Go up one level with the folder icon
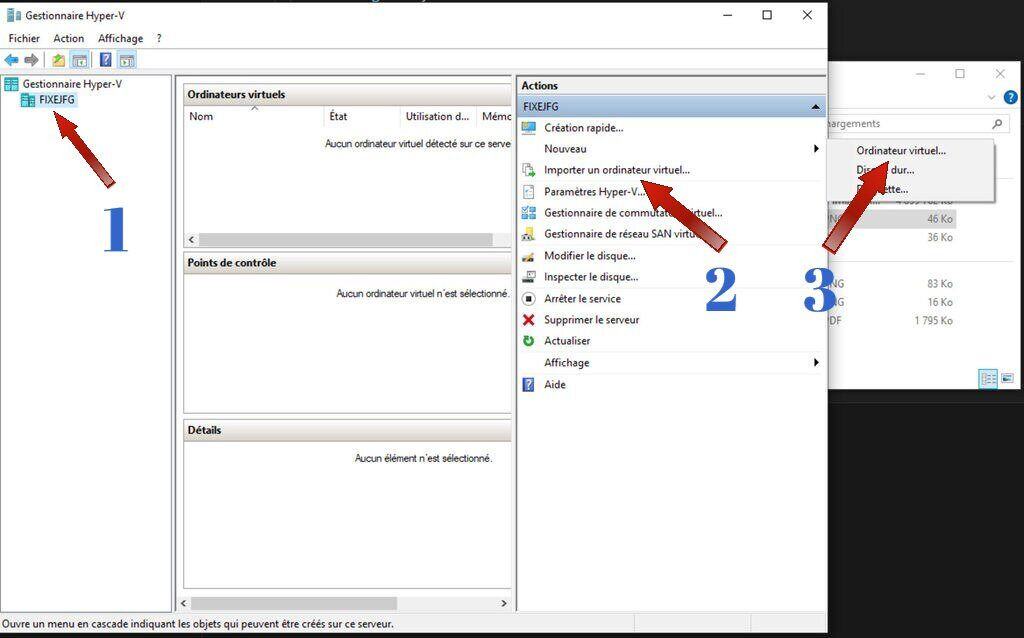The height and width of the screenshot is (638, 1024). [59, 61]
